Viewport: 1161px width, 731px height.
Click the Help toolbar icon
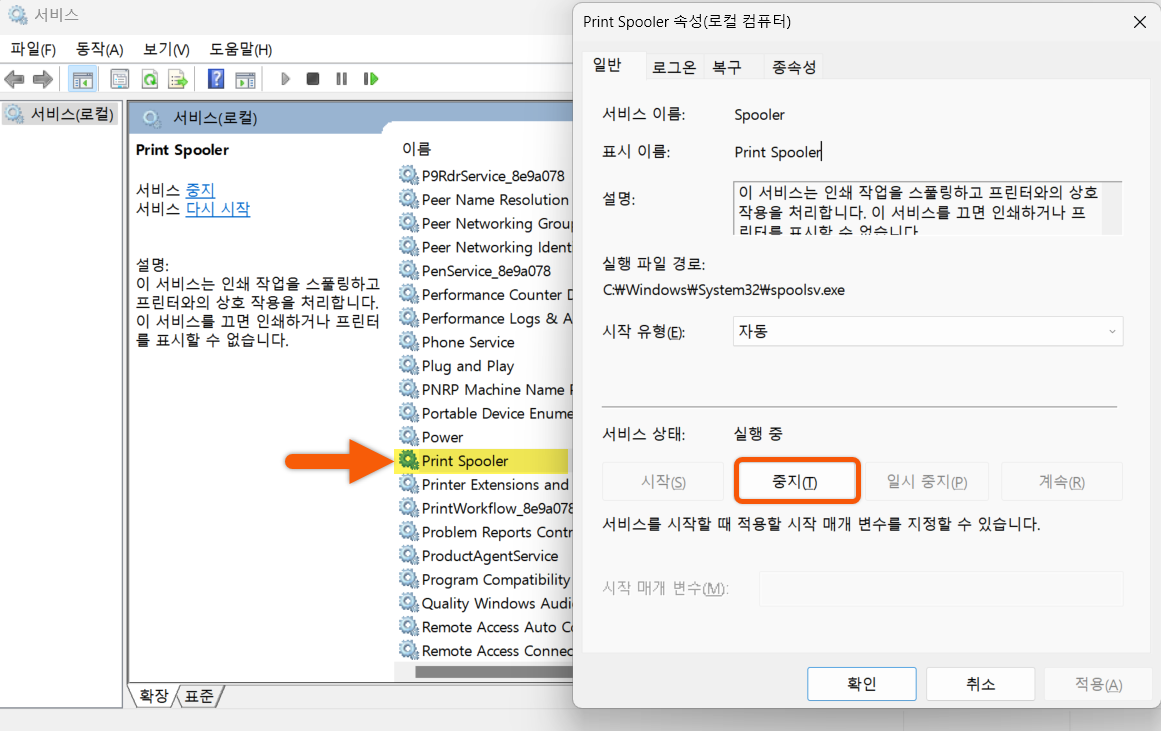coord(216,78)
